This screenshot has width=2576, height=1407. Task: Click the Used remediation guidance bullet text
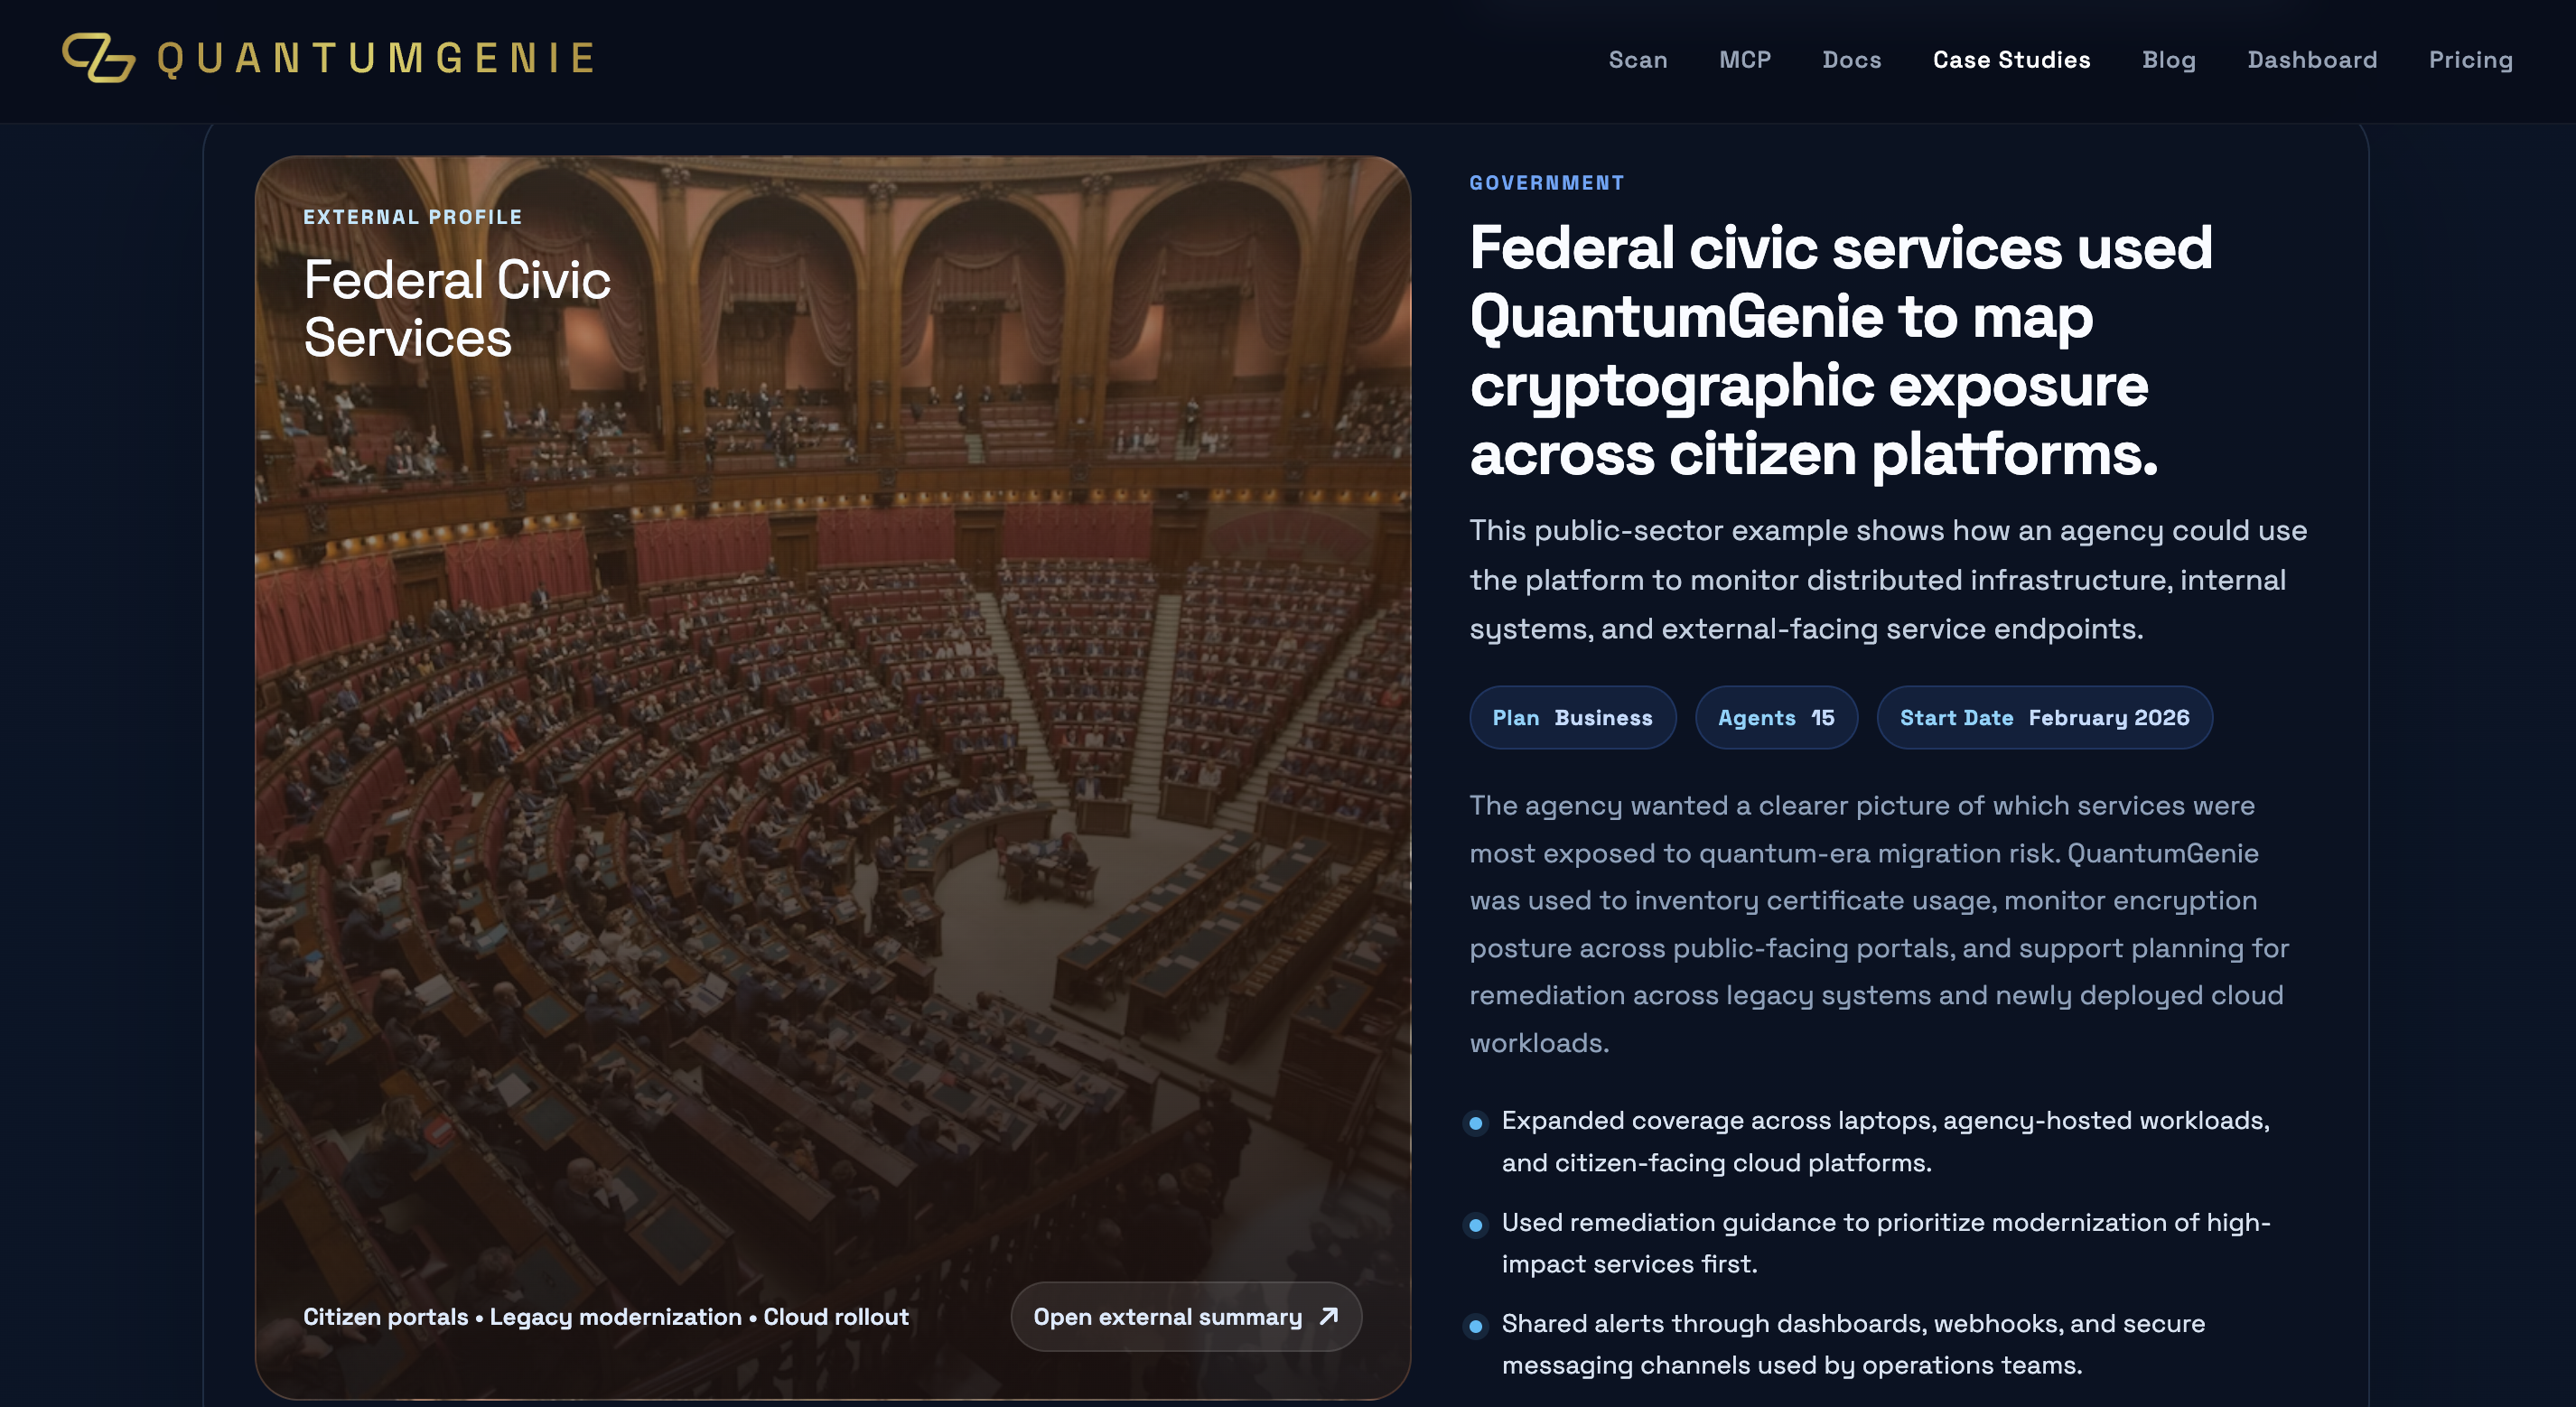pos(1885,1243)
